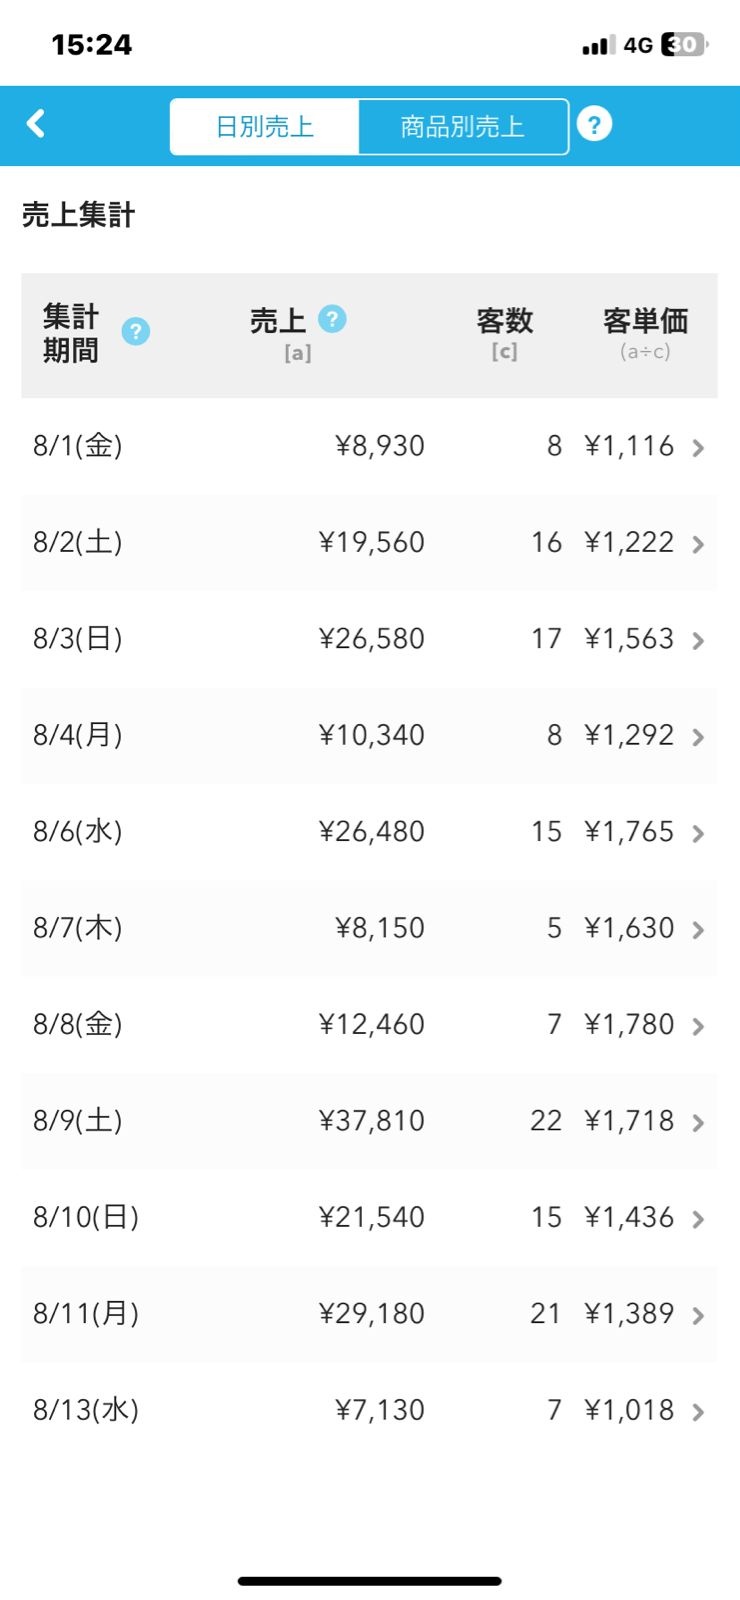Viewport: 740px width, 1600px height.
Task: Open chevron on 8/4(月) row
Action: [698, 737]
